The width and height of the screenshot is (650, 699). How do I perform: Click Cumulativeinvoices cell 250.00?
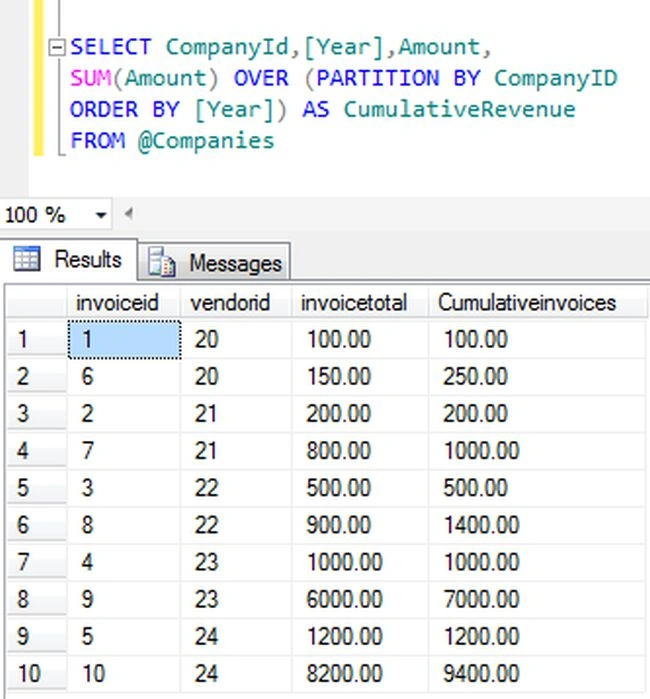pyautogui.click(x=537, y=377)
